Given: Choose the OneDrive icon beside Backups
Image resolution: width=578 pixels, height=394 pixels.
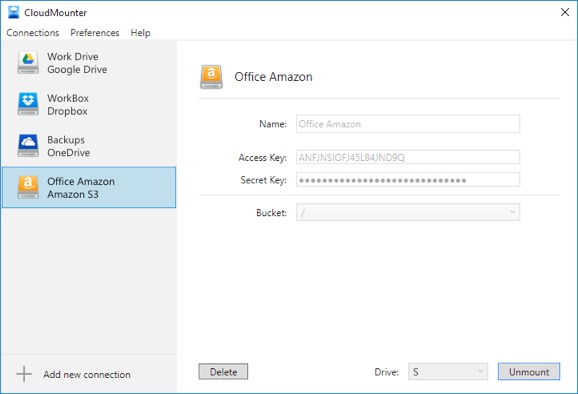Looking at the screenshot, I should pos(28,146).
